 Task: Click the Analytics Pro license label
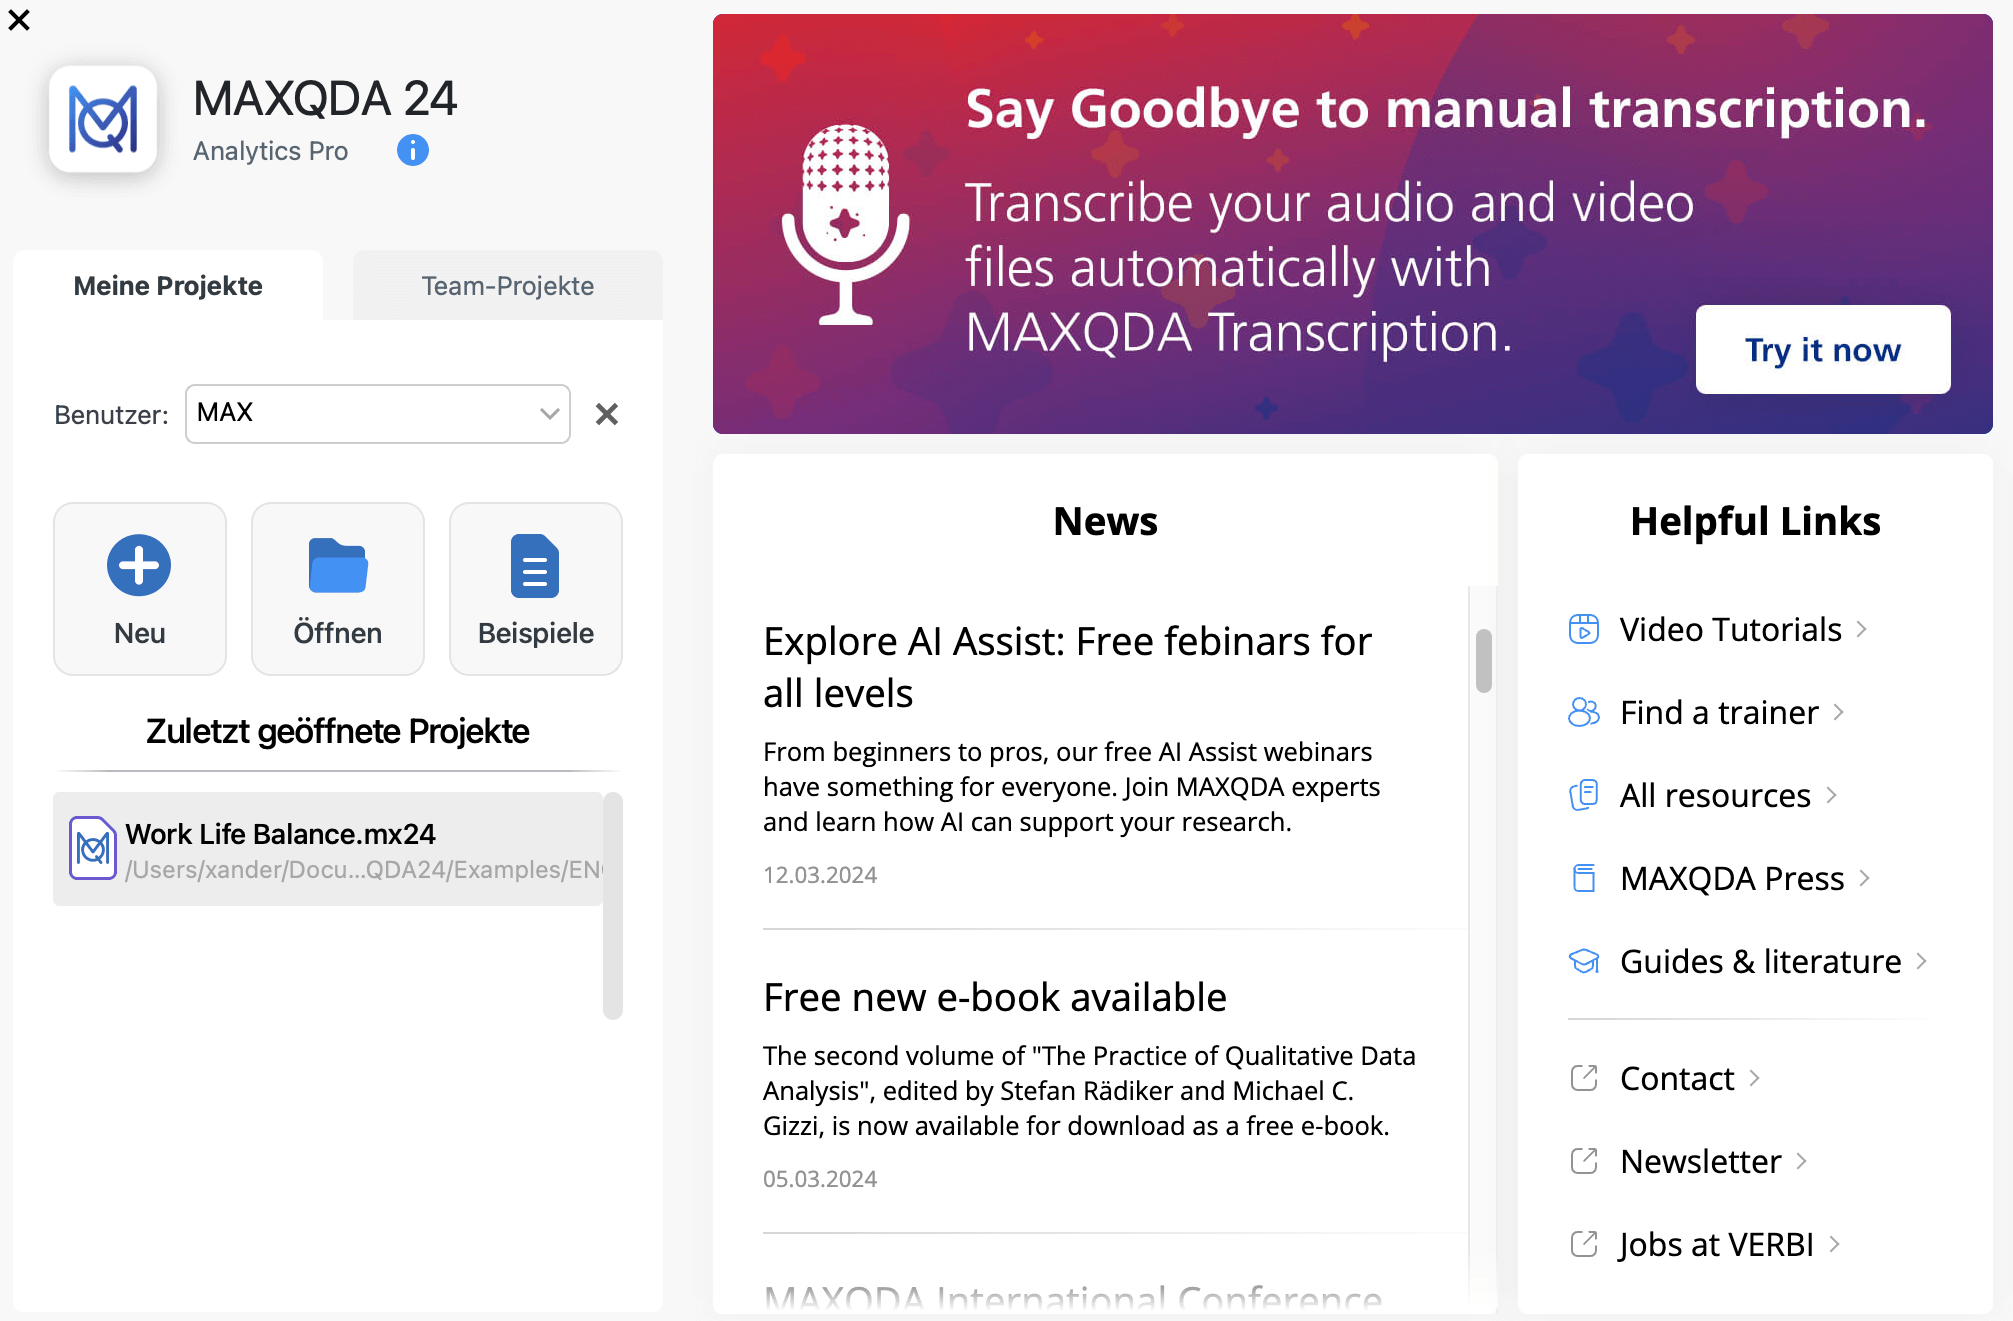coord(270,151)
